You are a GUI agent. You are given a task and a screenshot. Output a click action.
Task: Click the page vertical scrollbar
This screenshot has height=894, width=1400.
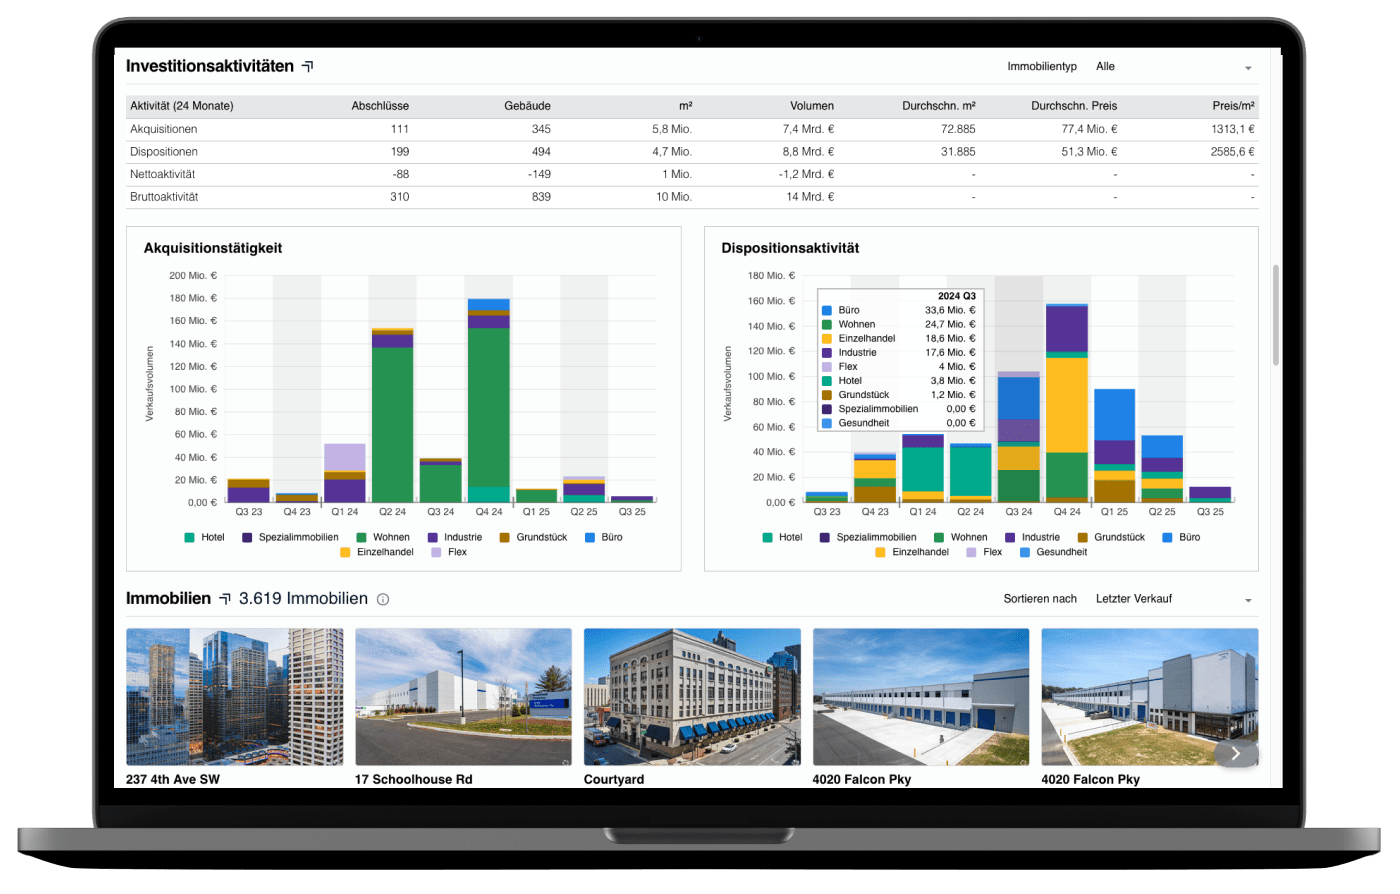point(1275,315)
